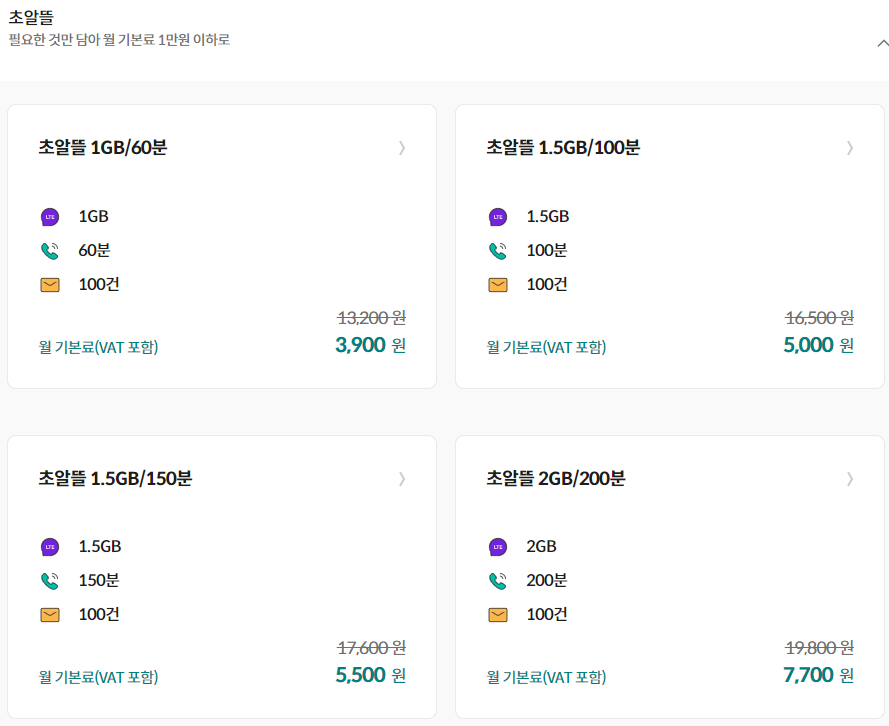Screen dimensions: 889x726
Task: Click the 2GB data amount text
Action: [541, 546]
